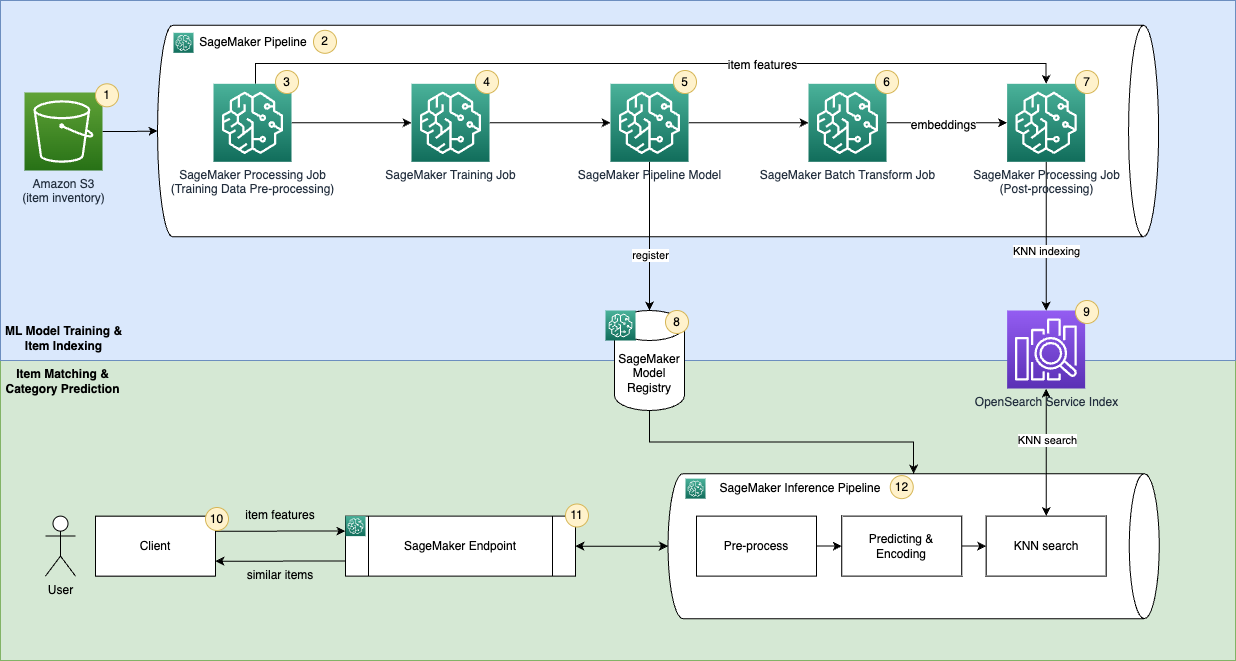Click the 'embeddings' arrow label
The height and width of the screenshot is (661, 1236).
[x=941, y=125]
